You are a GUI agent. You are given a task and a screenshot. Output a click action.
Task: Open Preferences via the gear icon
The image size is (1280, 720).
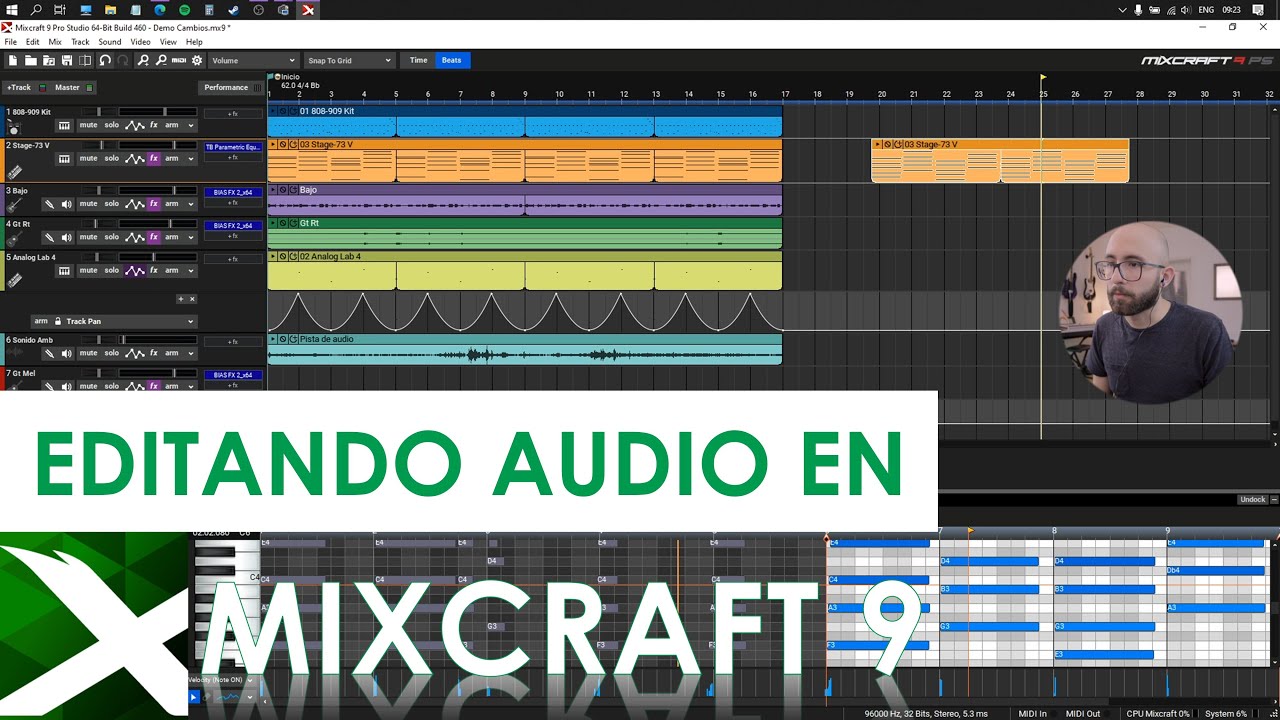(197, 60)
